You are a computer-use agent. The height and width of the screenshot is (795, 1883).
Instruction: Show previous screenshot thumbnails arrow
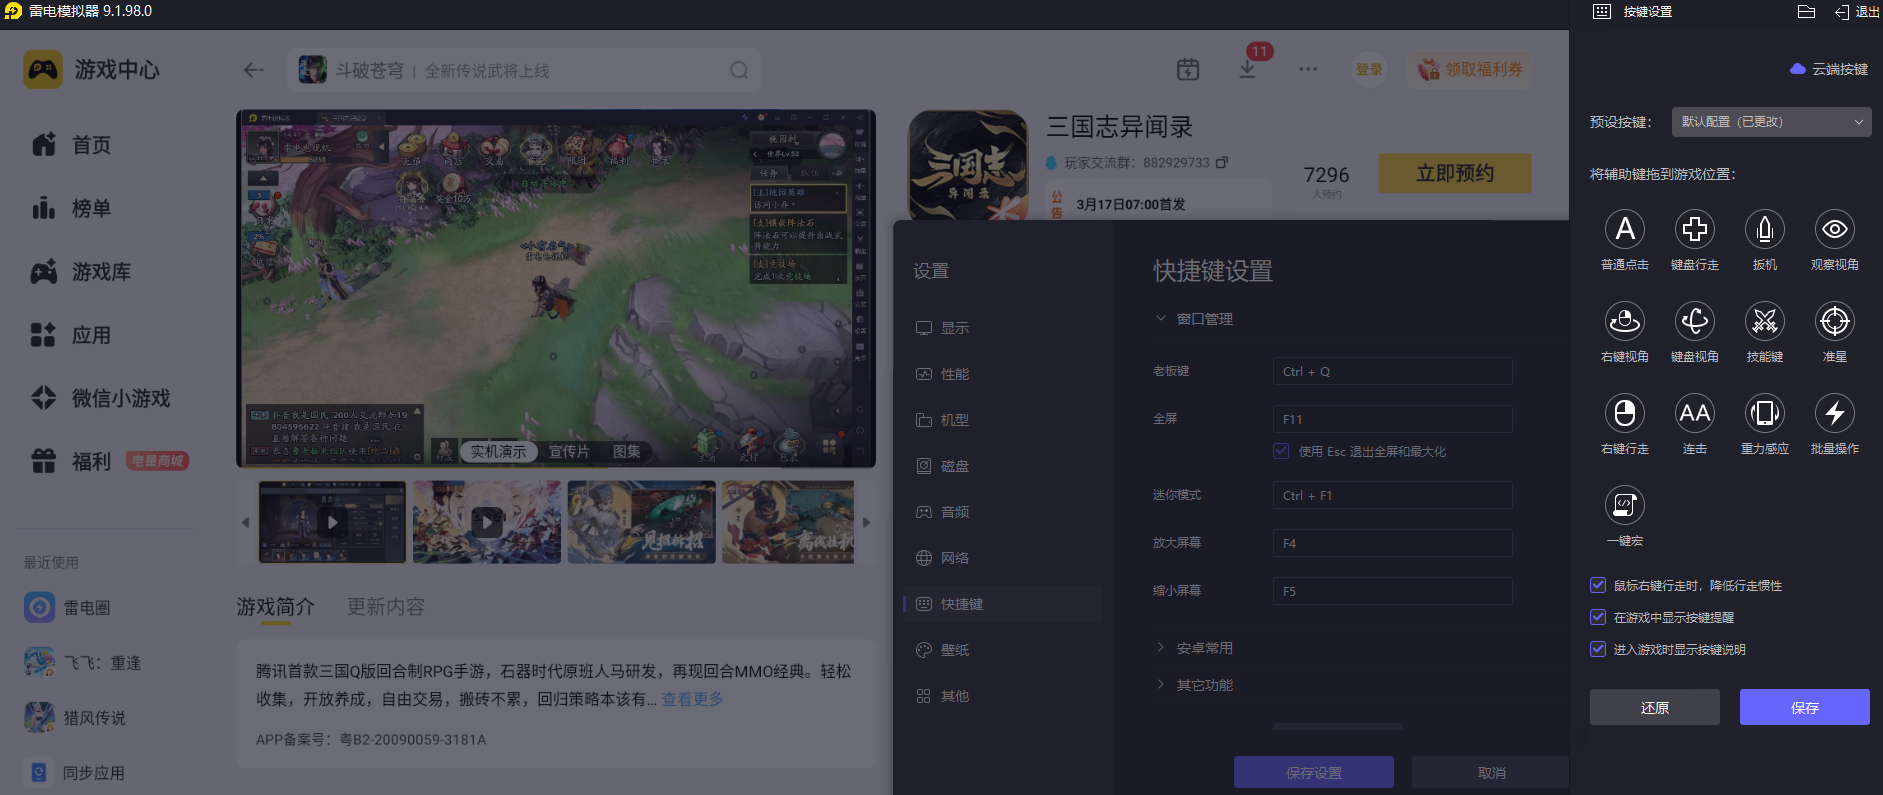[245, 522]
